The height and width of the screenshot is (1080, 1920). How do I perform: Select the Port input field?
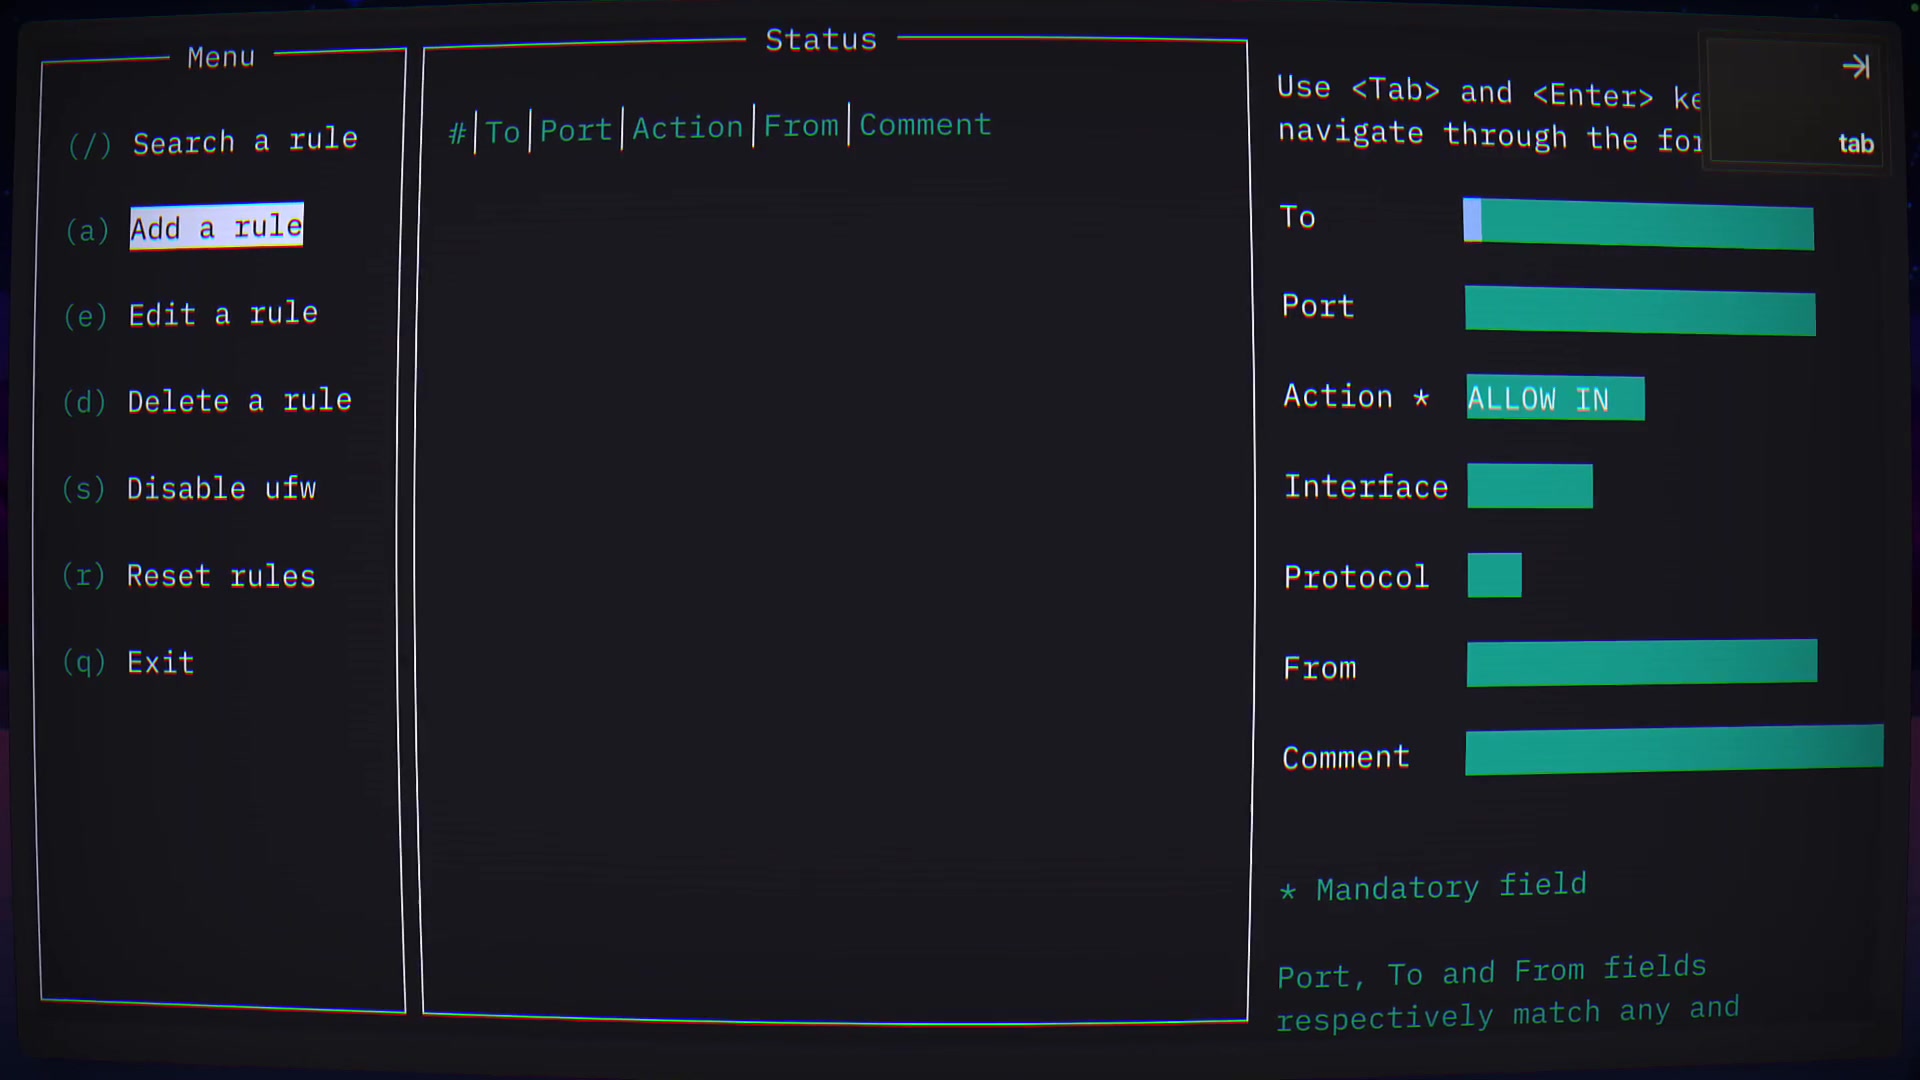tap(1639, 312)
